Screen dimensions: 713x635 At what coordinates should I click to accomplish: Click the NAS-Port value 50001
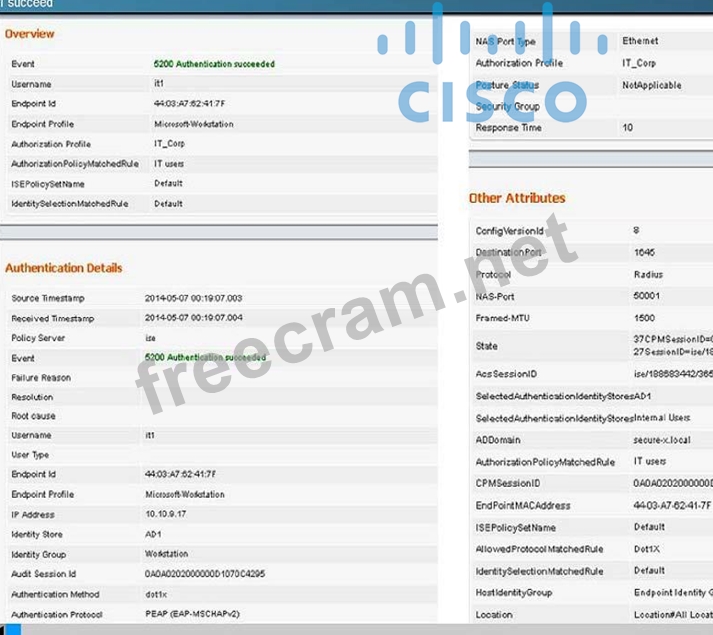click(x=646, y=296)
